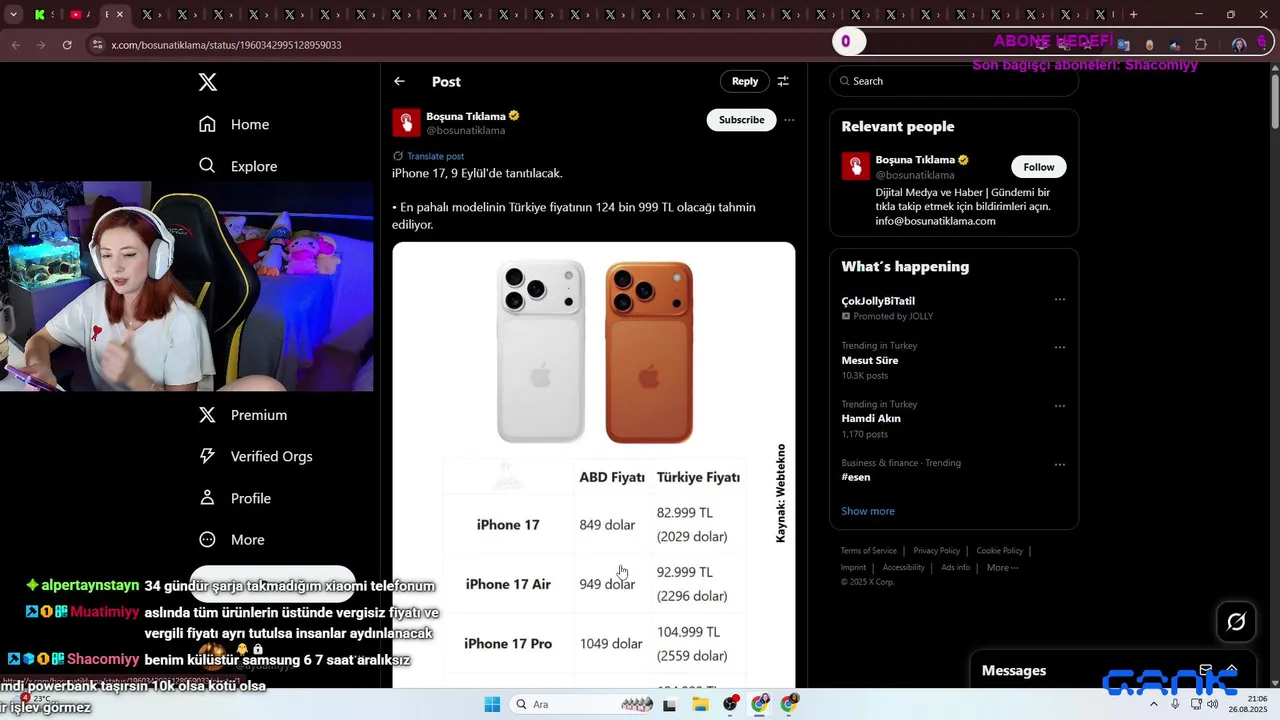The image size is (1280, 720).
Task: Open the Explore page
Action: click(x=238, y=166)
